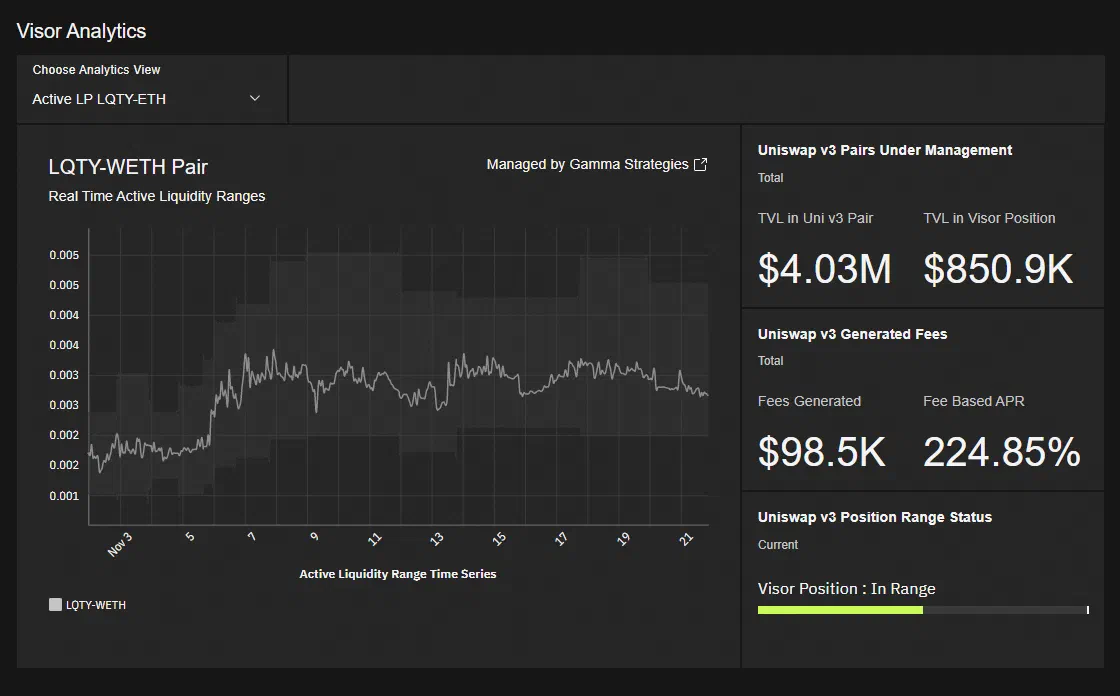Click the $98.5K fees generated value
The image size is (1120, 696).
pyautogui.click(x=821, y=452)
